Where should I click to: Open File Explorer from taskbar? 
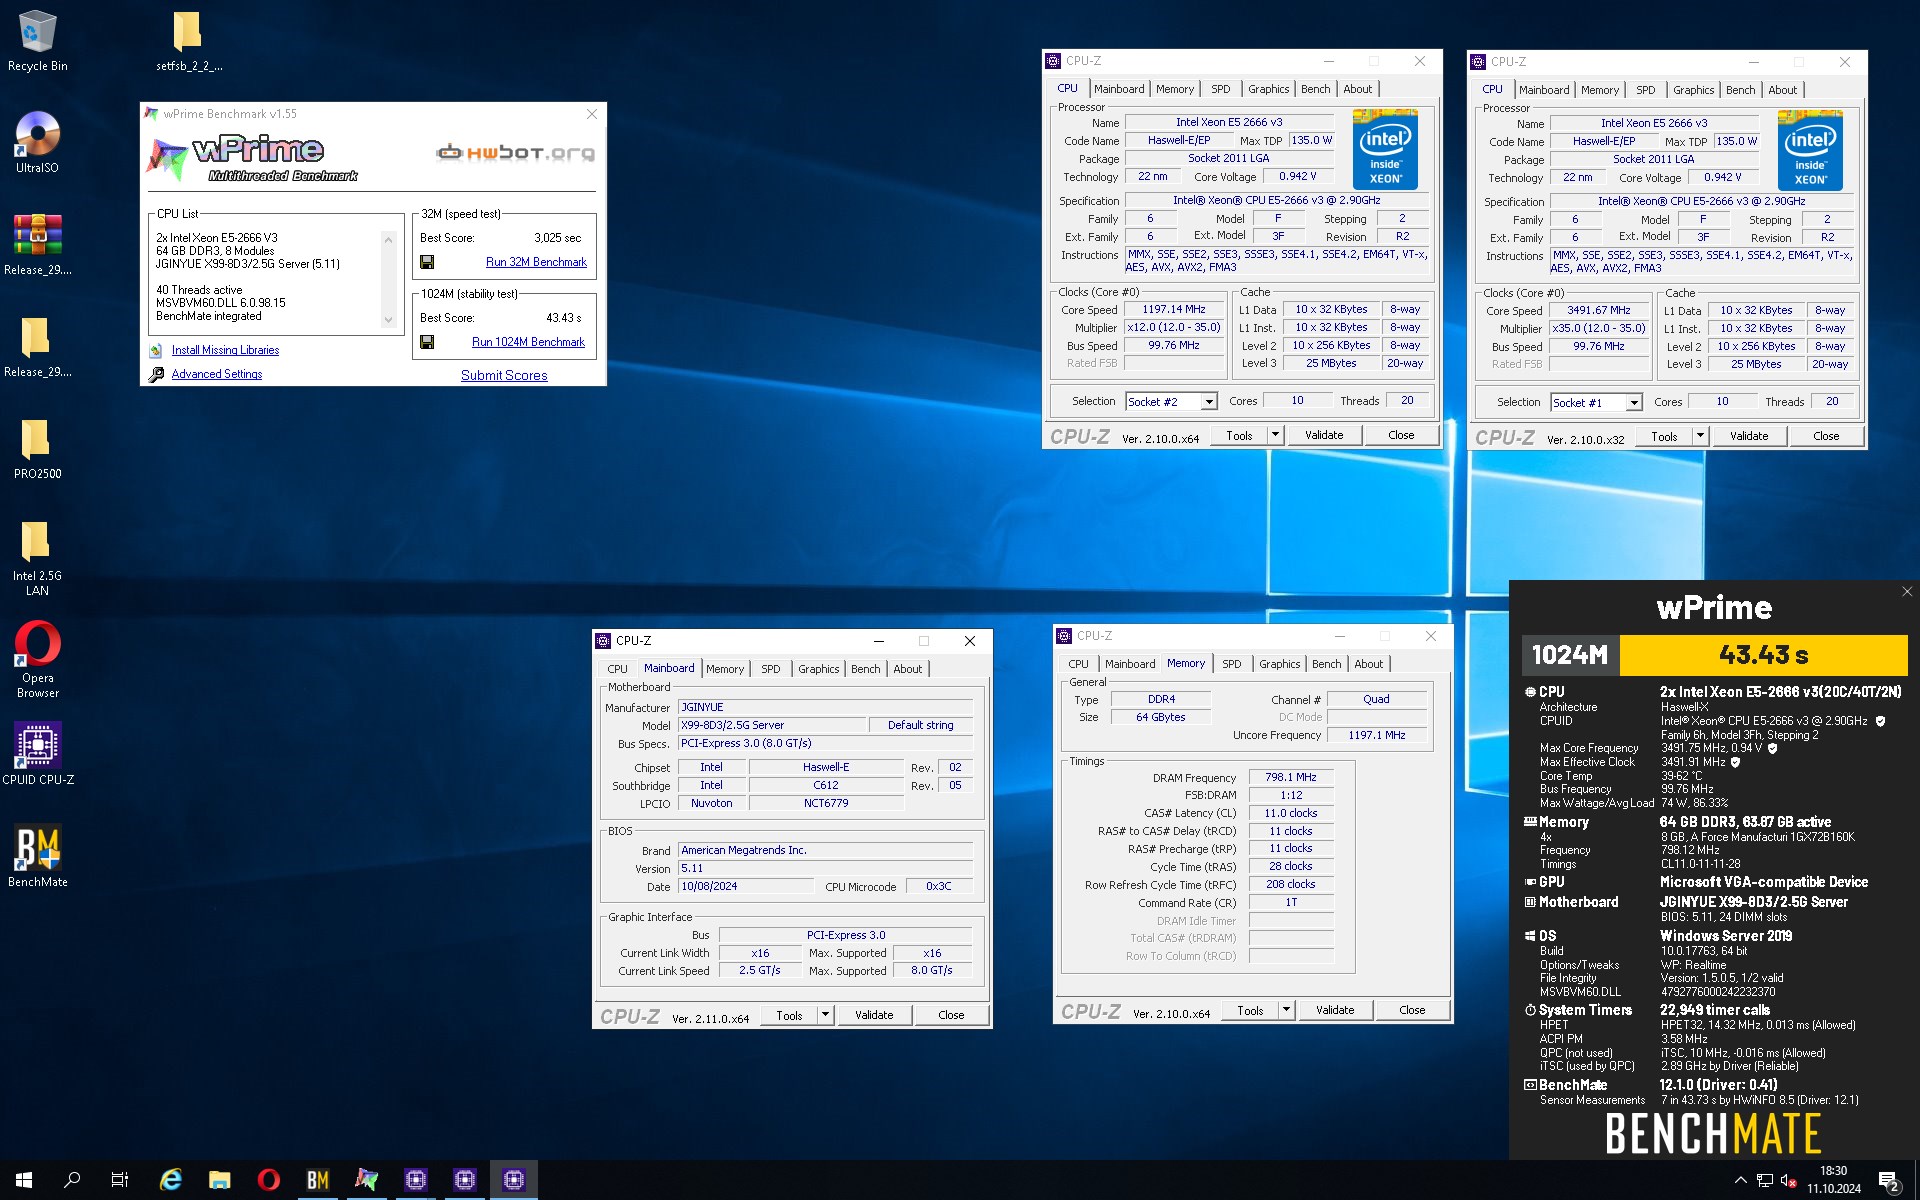coord(220,1180)
